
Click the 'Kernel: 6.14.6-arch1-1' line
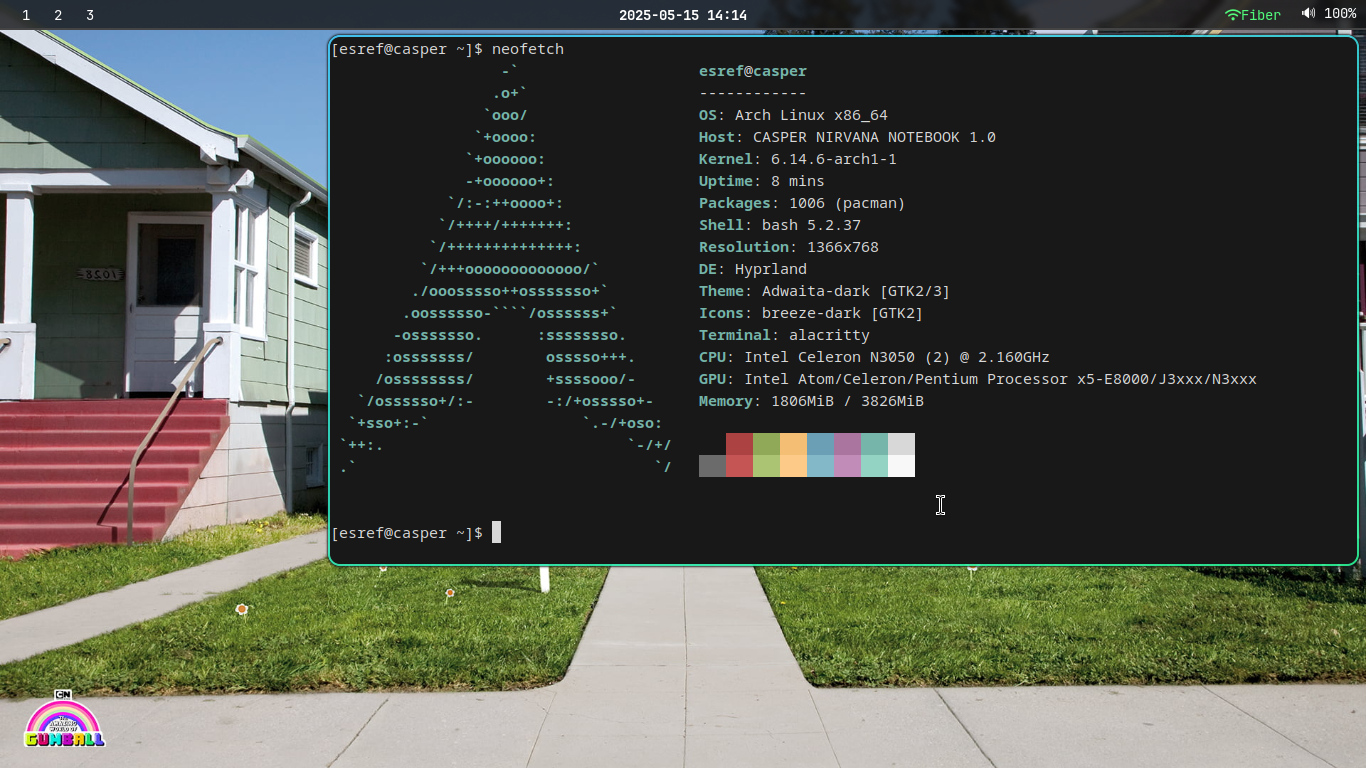coord(798,159)
